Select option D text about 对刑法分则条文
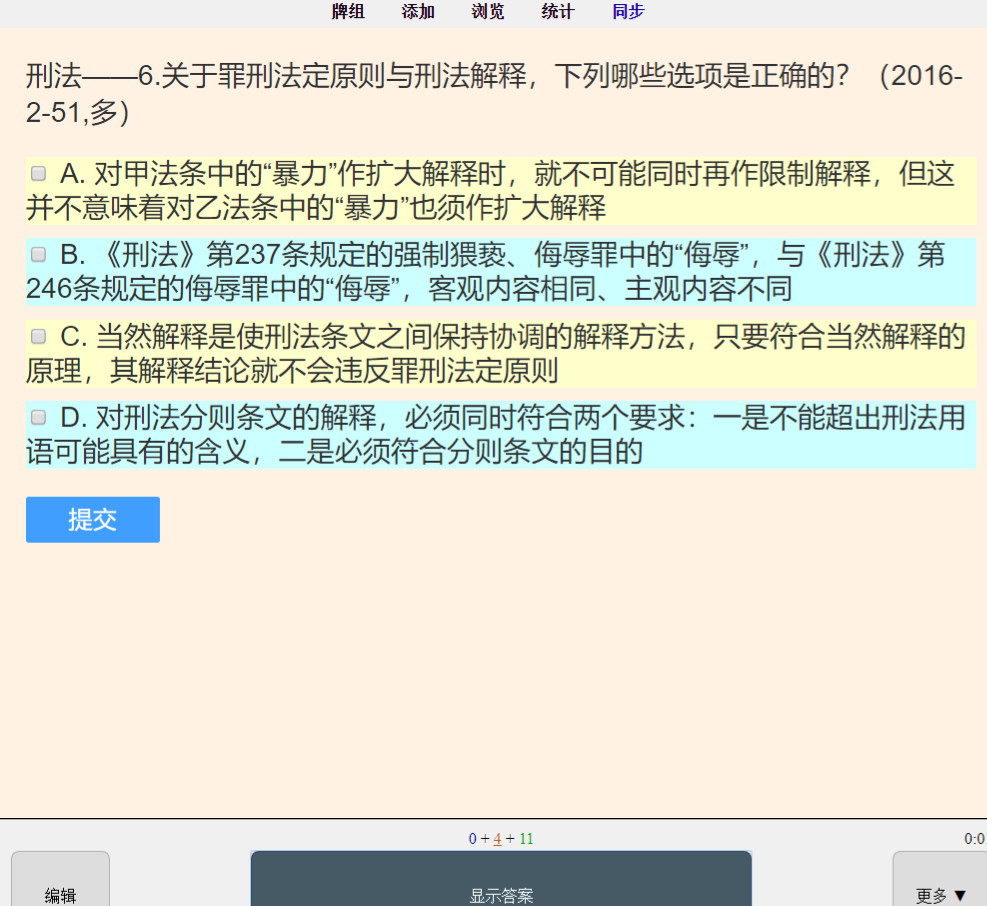The width and height of the screenshot is (987, 906). click(501, 435)
